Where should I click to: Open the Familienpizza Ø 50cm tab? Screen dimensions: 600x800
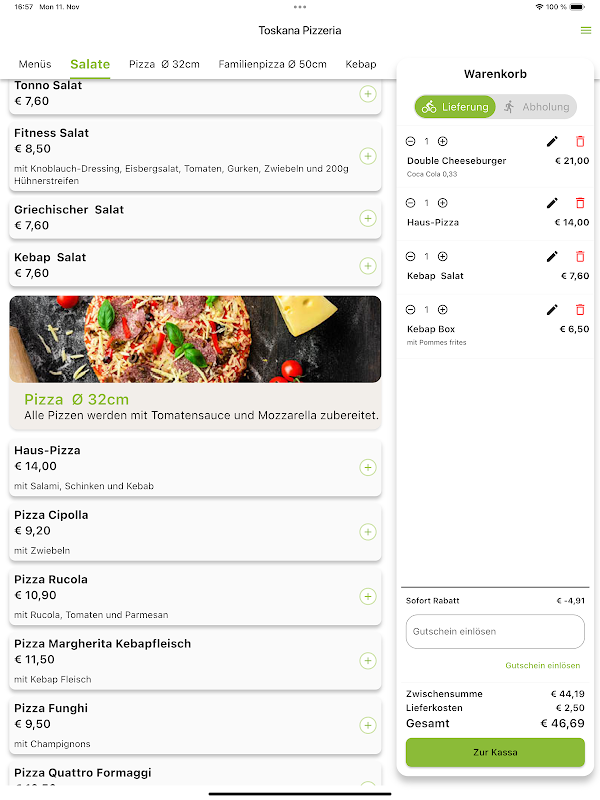tap(272, 64)
